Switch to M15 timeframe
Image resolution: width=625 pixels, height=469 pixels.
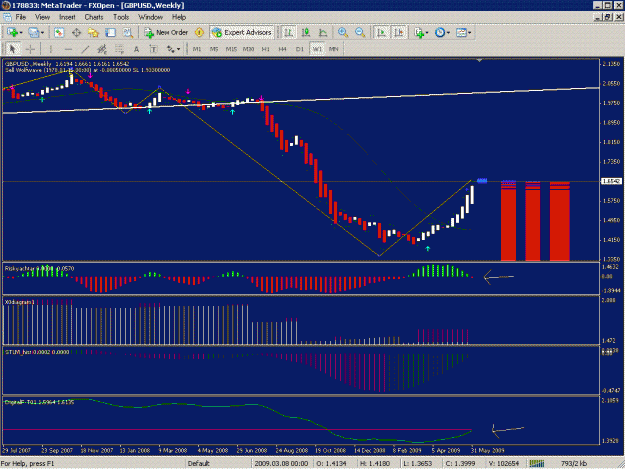[231, 49]
